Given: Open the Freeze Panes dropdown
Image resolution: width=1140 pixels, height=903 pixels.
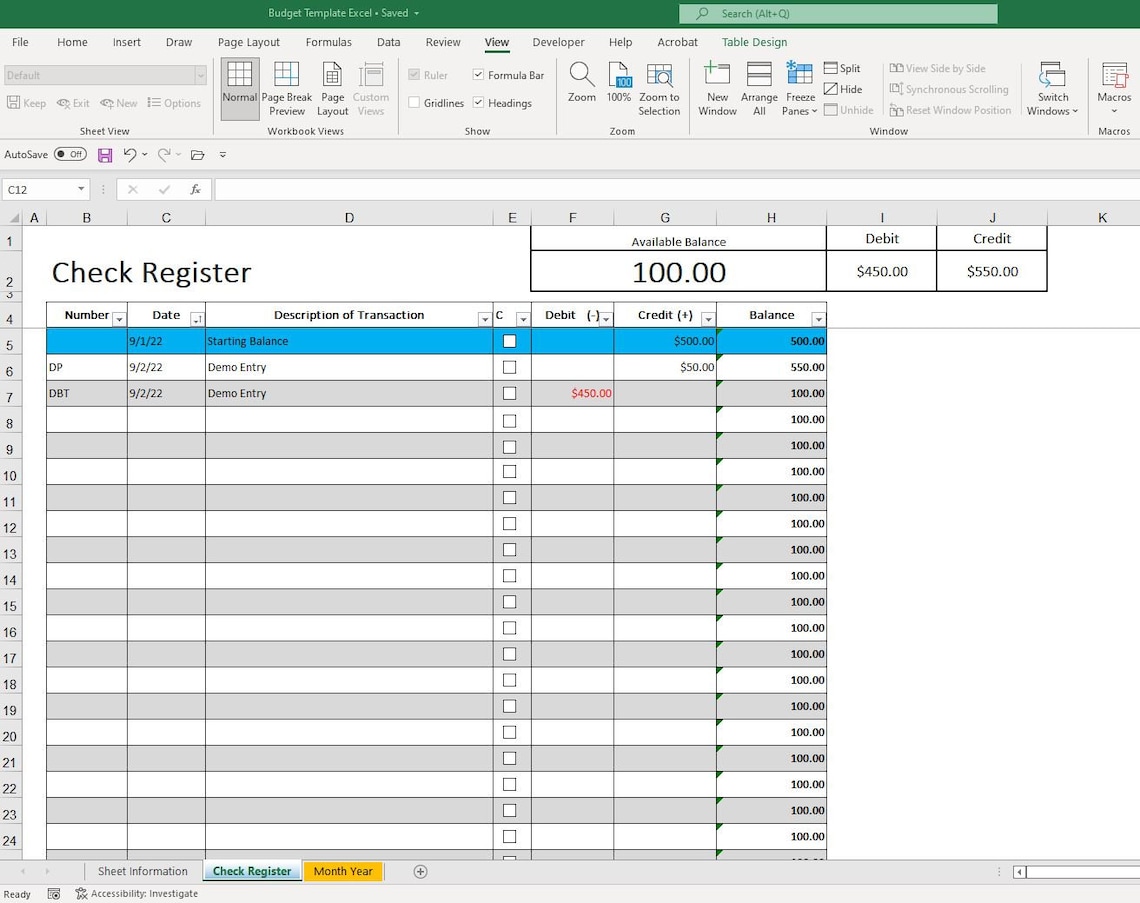Looking at the screenshot, I should pos(799,88).
